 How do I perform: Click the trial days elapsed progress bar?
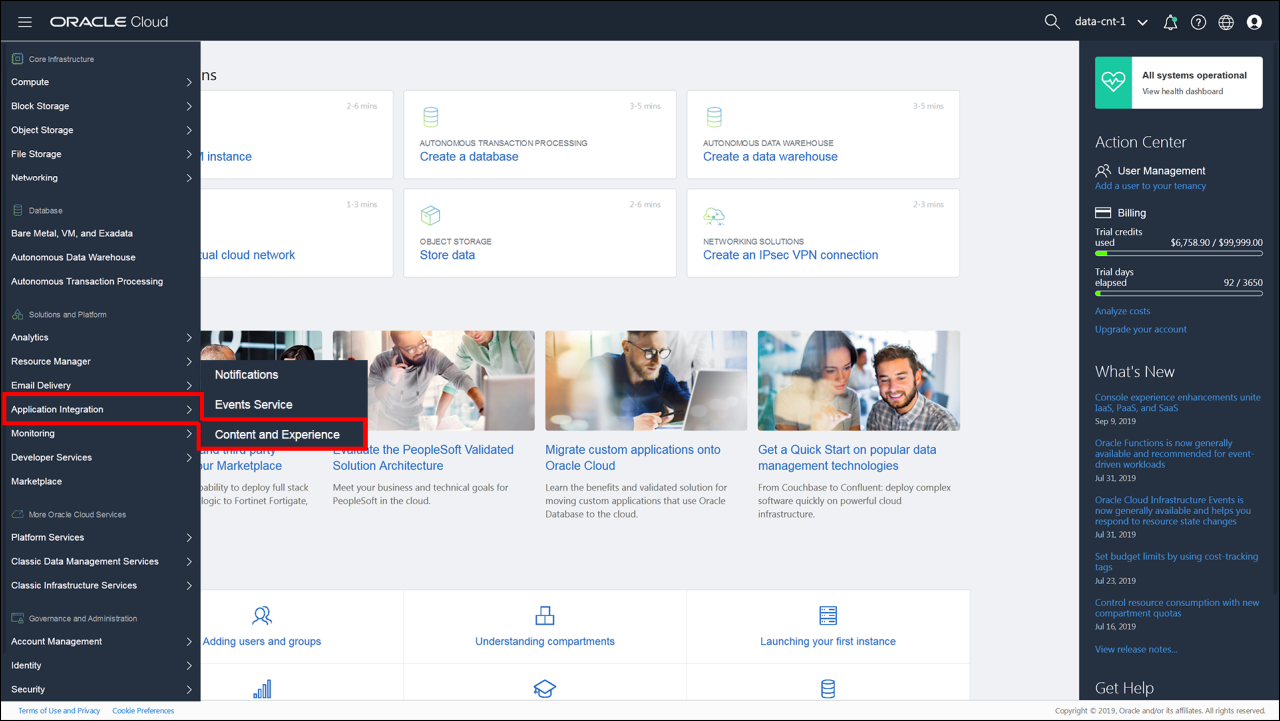(x=1178, y=293)
